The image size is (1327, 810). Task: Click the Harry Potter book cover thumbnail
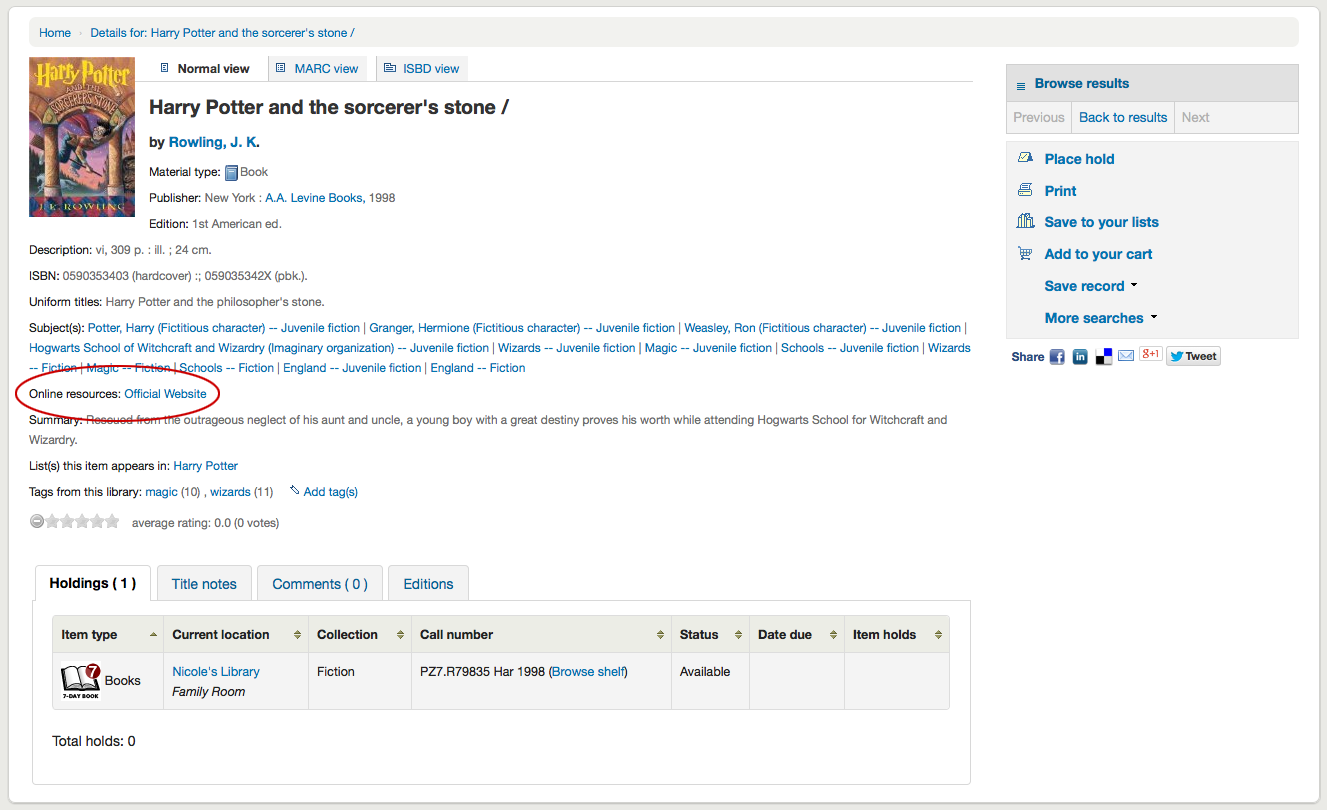point(82,137)
